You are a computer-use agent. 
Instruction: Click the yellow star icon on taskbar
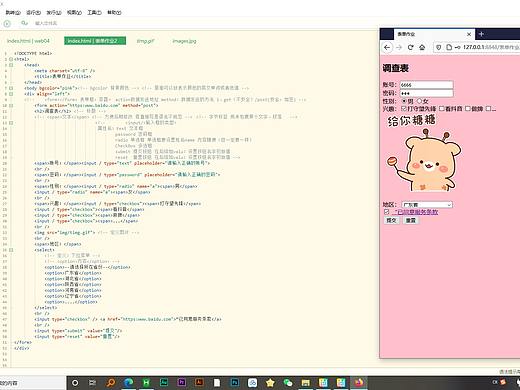(x=270, y=383)
